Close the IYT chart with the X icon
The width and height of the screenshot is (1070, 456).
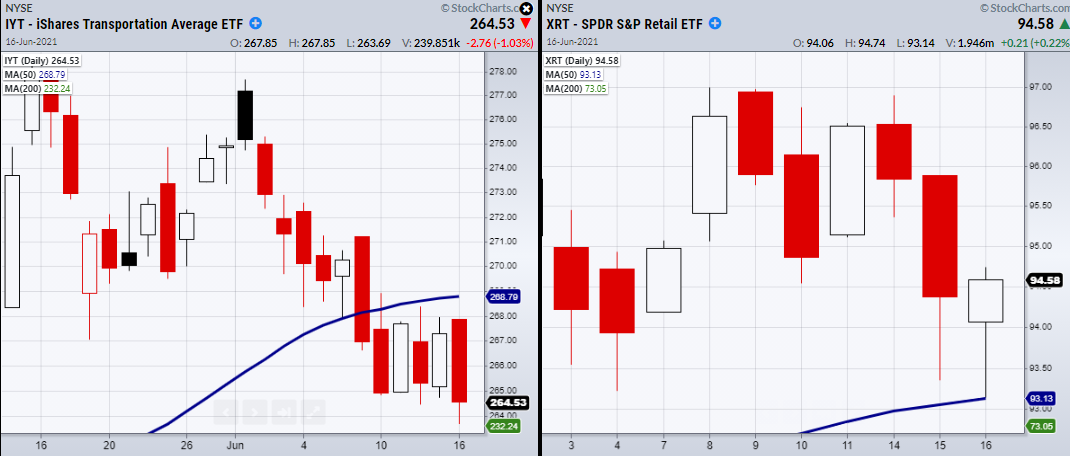pyautogui.click(x=525, y=9)
